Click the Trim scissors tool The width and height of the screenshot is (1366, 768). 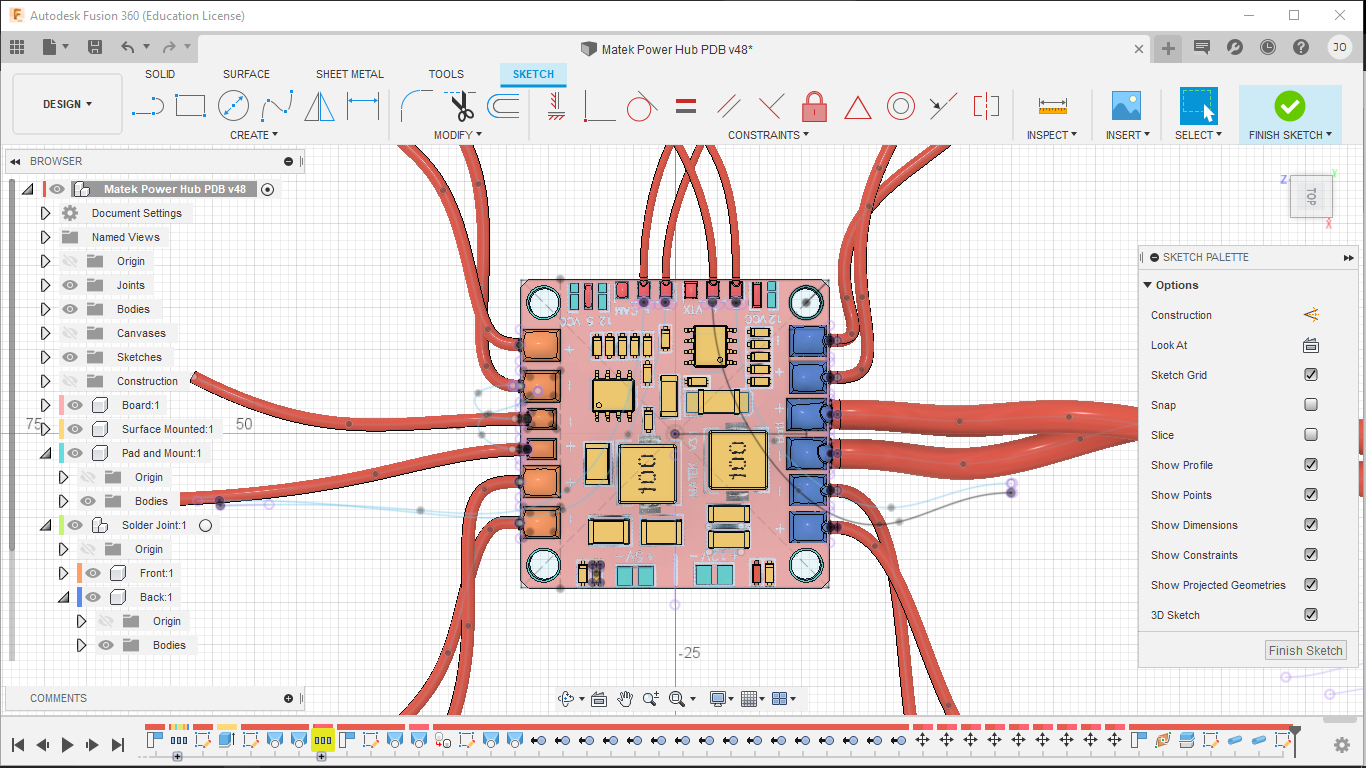(x=461, y=105)
